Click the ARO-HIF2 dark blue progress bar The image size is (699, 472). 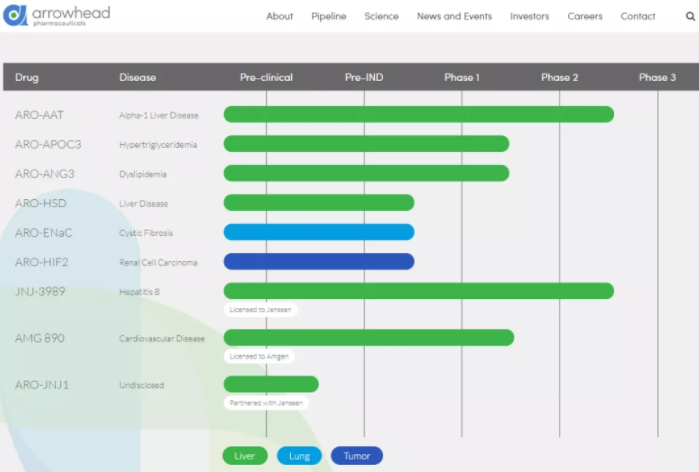click(319, 262)
